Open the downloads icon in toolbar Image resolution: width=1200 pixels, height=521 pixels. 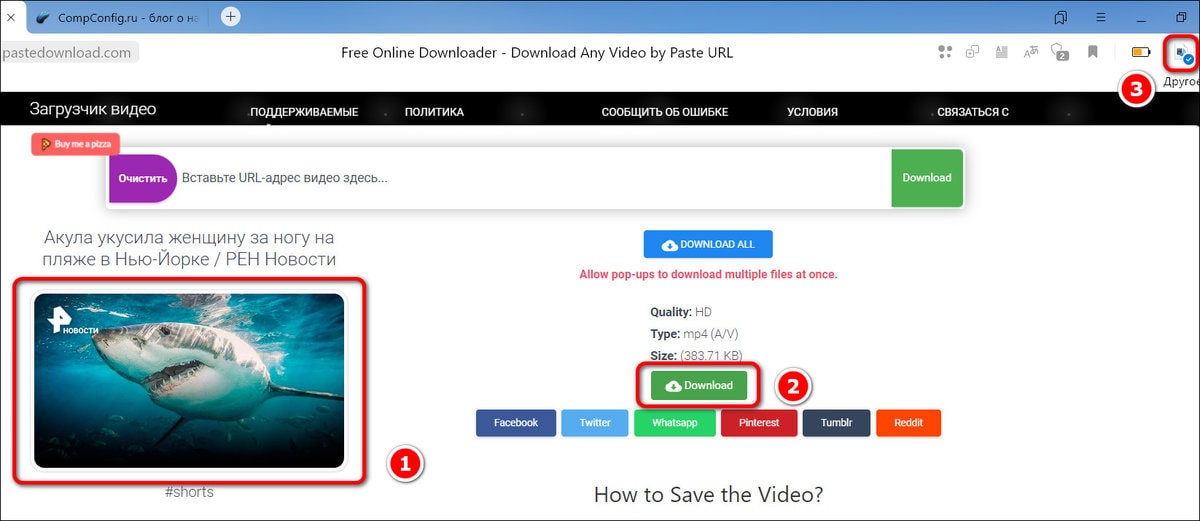click(x=1183, y=53)
